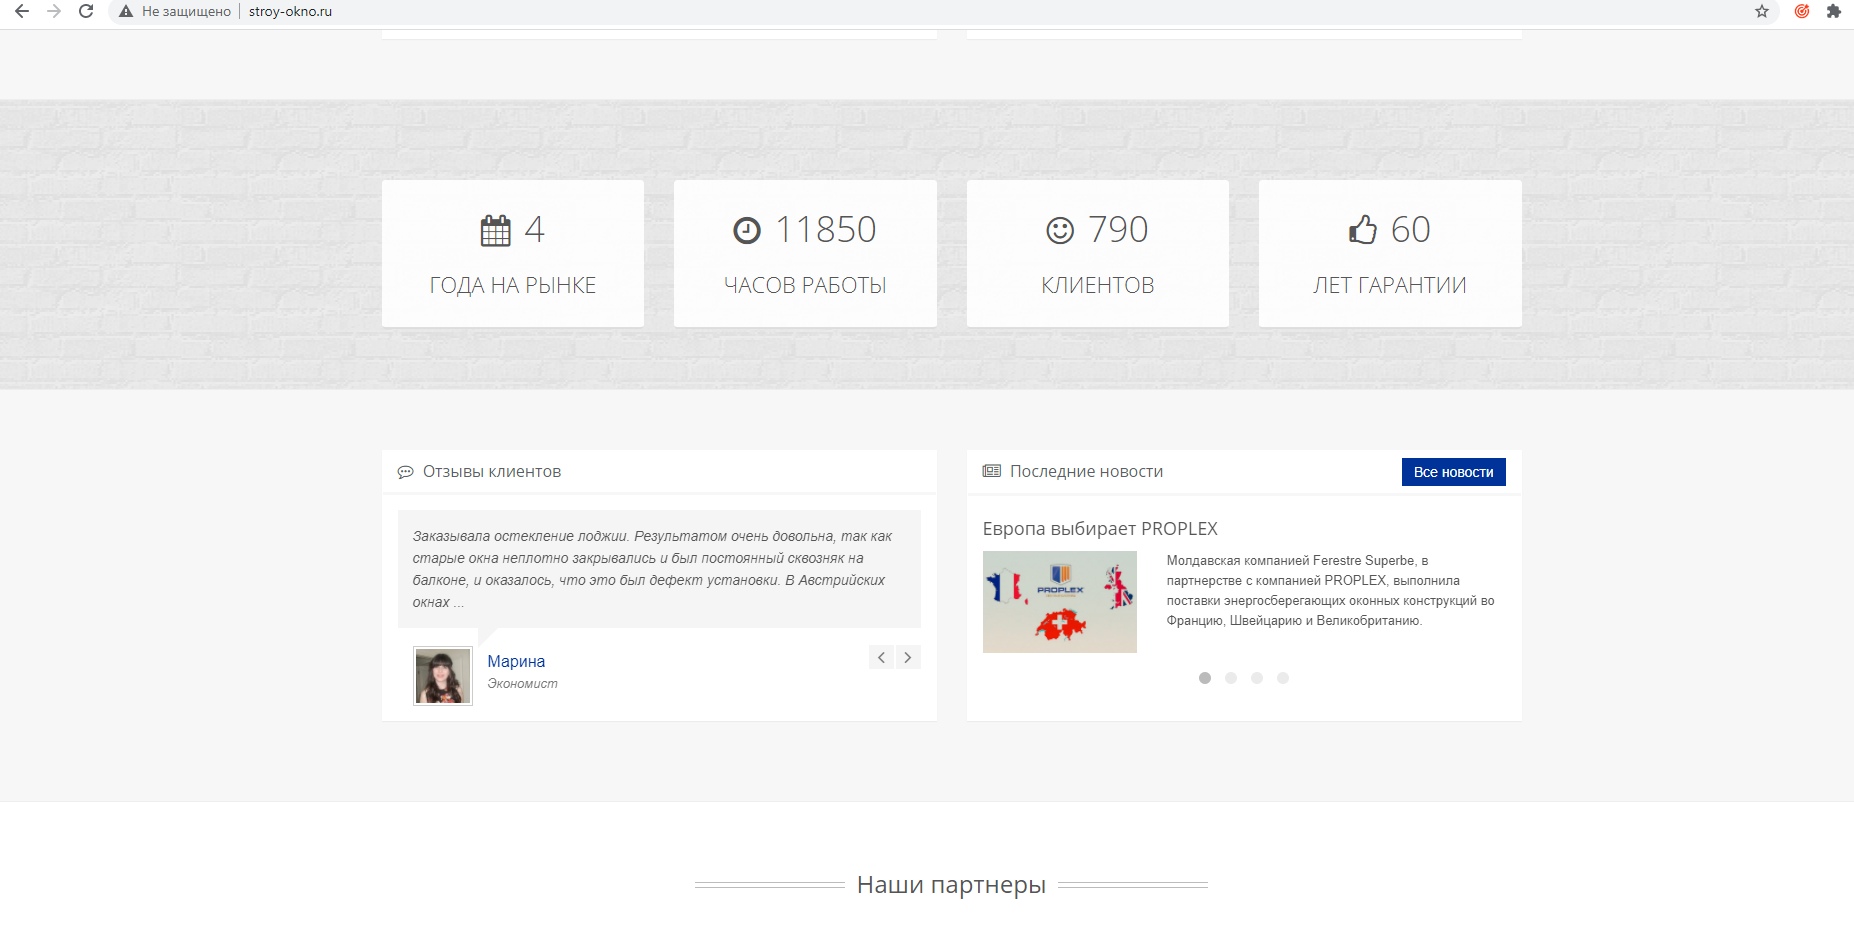Click the КЛИЕНТОВ label
1854x937 pixels.
click(1098, 286)
